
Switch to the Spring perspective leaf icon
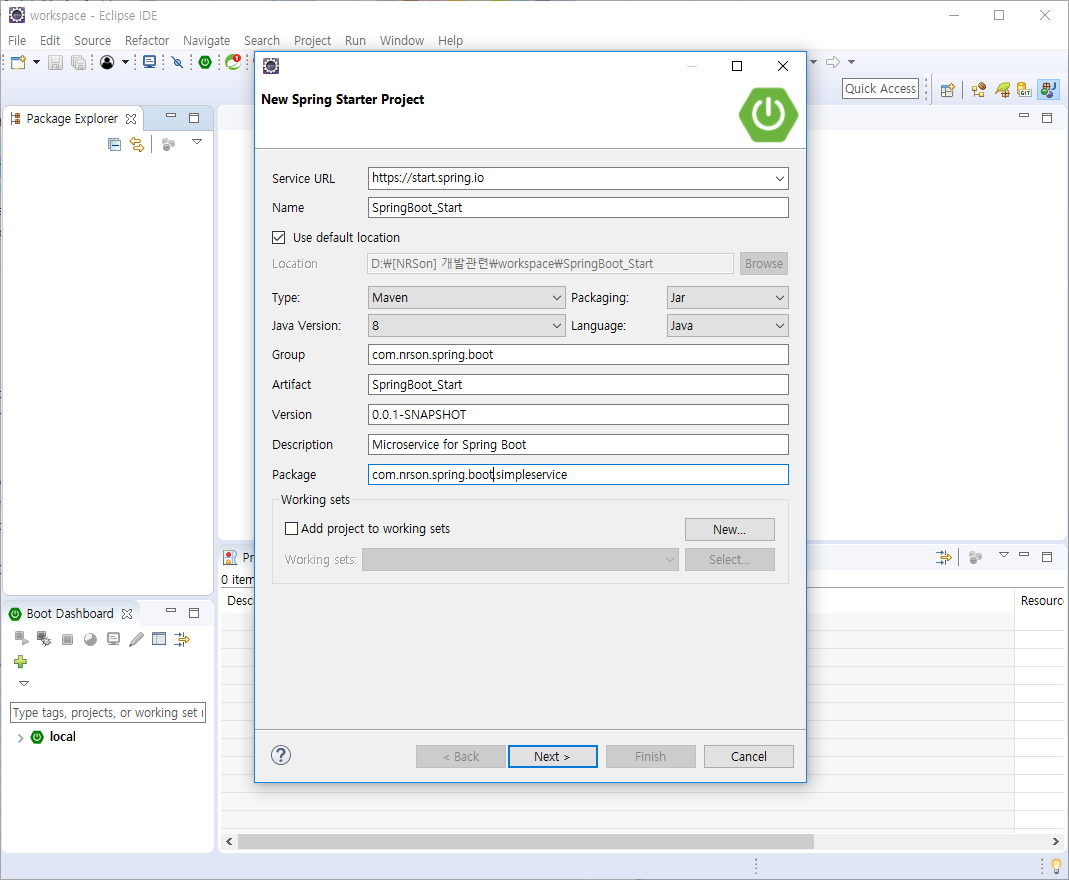[1002, 90]
